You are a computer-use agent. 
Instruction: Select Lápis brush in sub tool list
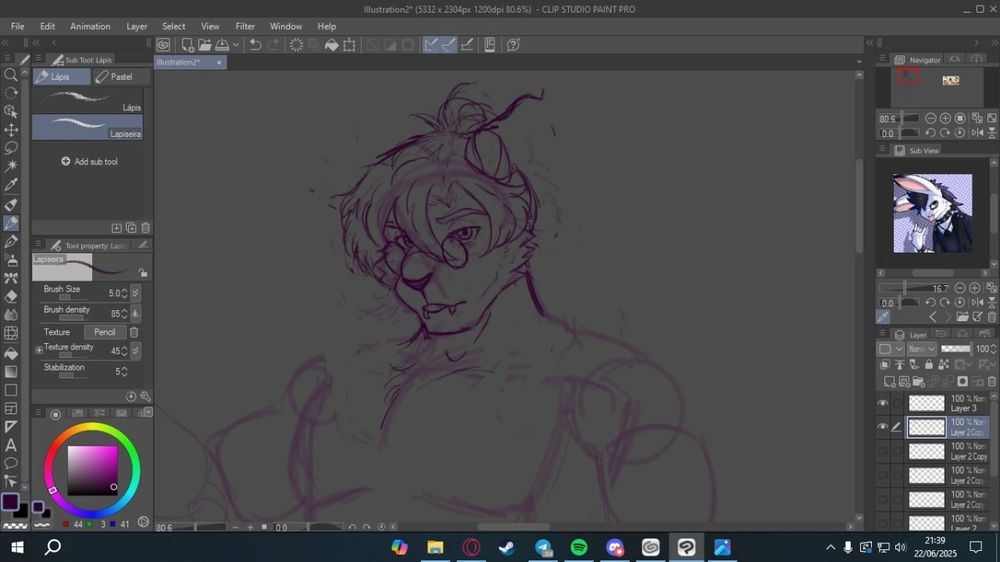coord(87,100)
